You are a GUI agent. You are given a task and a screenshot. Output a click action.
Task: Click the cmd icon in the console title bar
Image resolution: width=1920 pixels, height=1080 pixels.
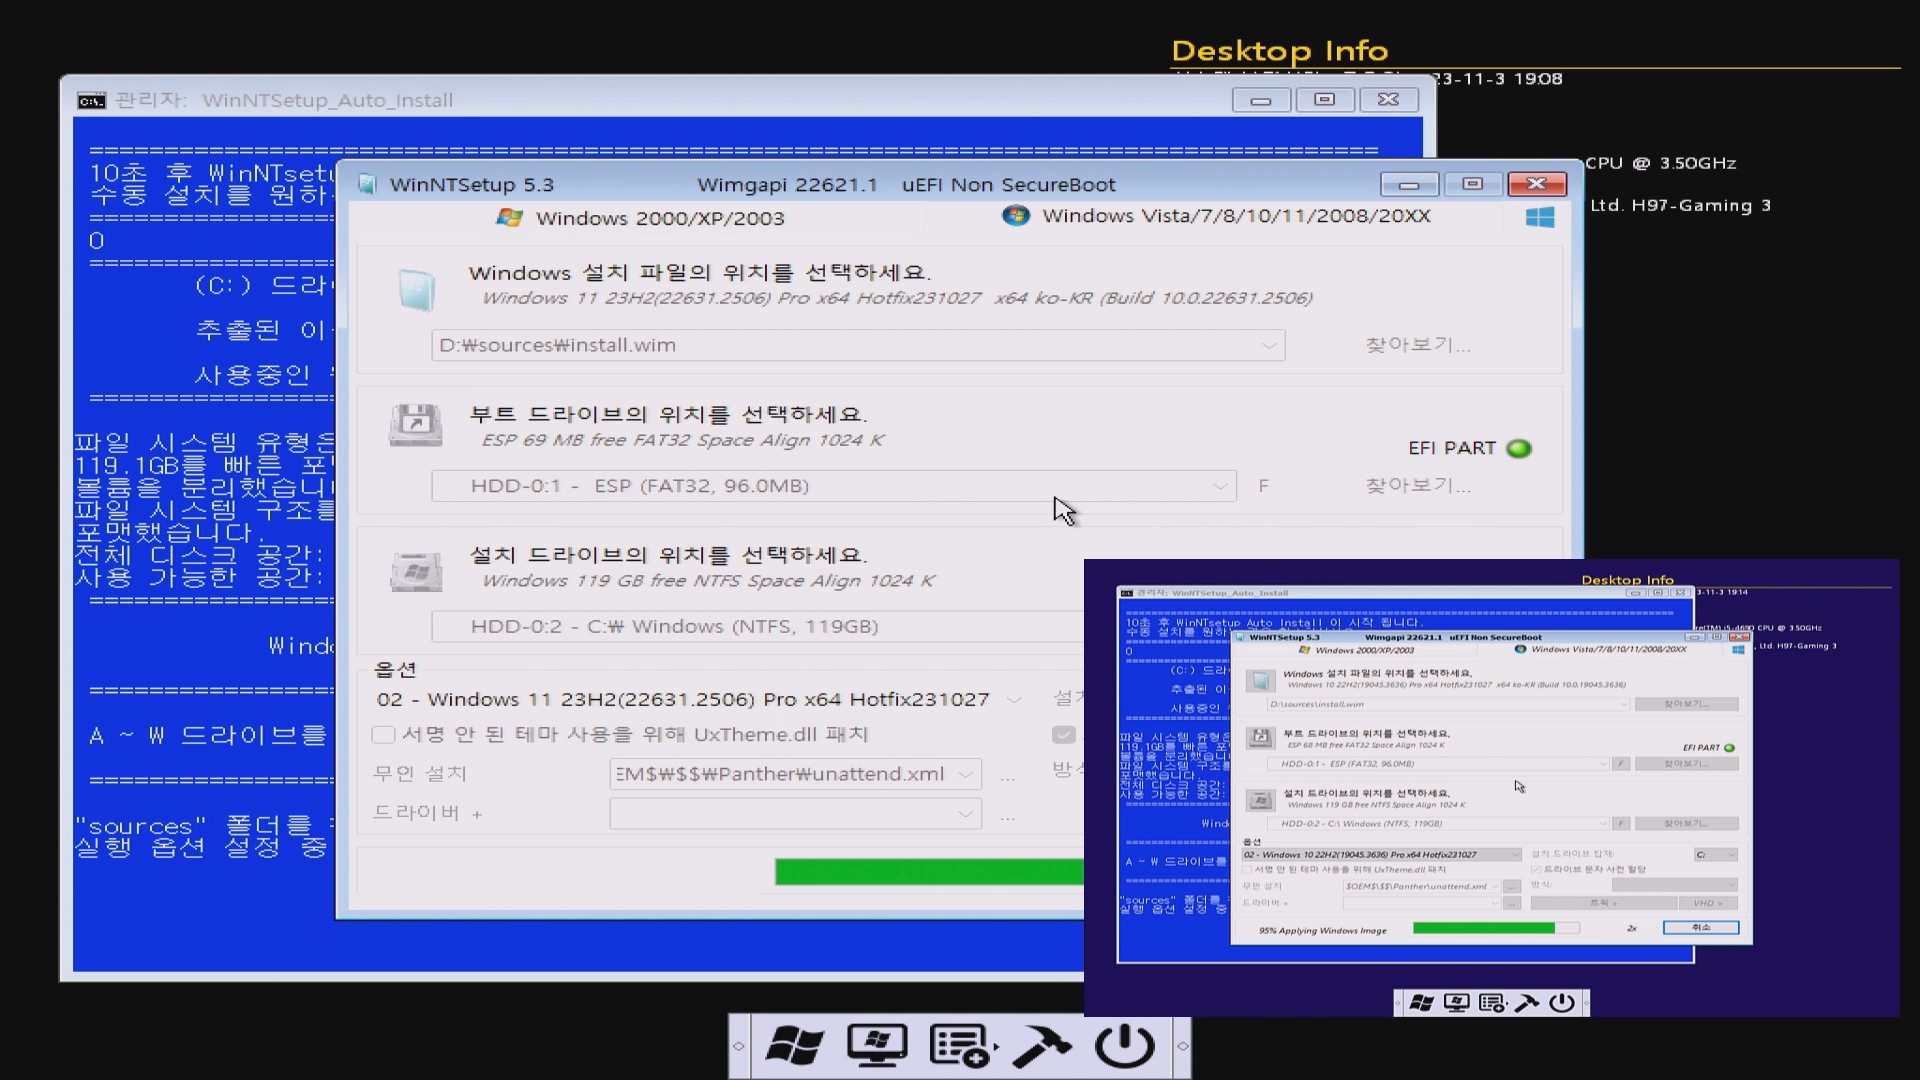click(92, 100)
